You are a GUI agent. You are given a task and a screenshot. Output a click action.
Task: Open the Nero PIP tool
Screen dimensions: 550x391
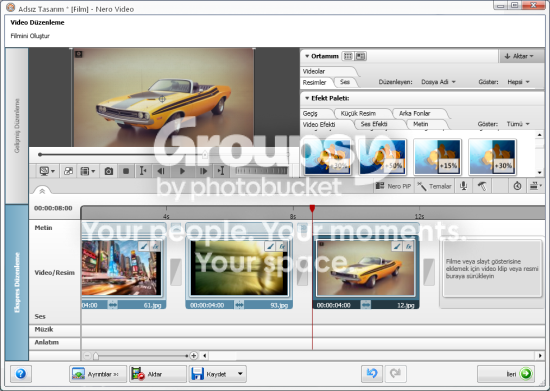pos(393,186)
